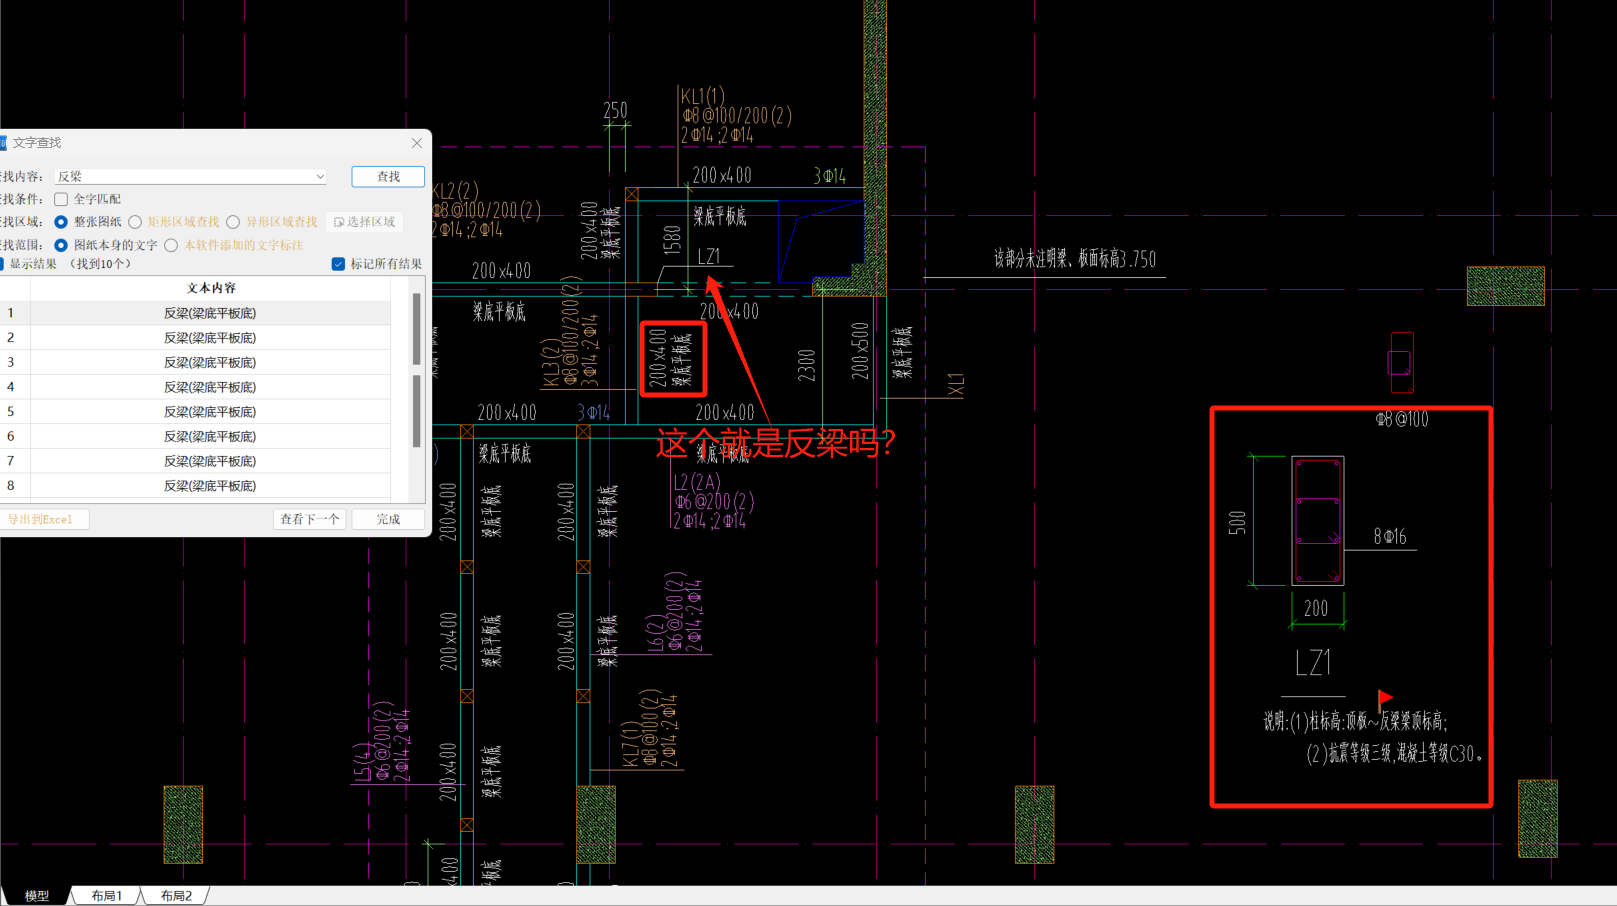Screen dimensions: 1617x906
Task: Choose the 本软件添加的文字标注 scope radio
Action: [171, 245]
